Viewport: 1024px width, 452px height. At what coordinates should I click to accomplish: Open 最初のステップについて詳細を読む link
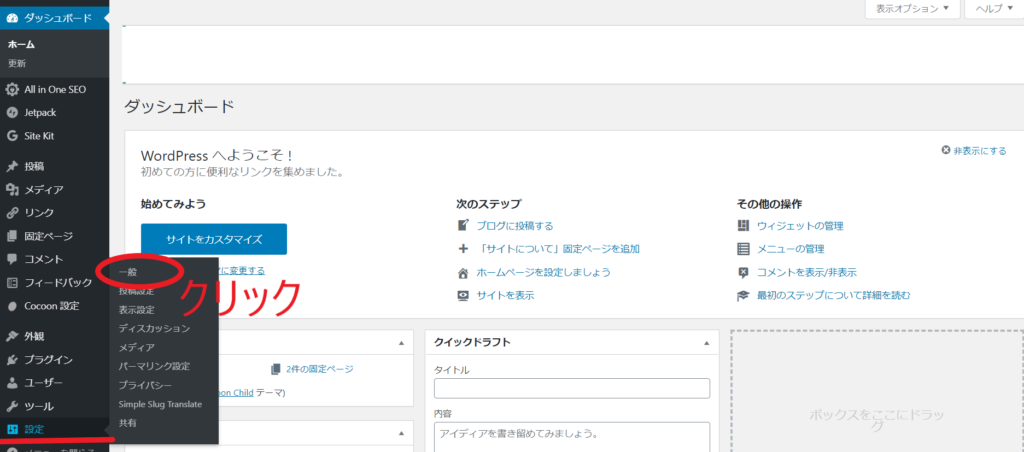tap(833, 295)
